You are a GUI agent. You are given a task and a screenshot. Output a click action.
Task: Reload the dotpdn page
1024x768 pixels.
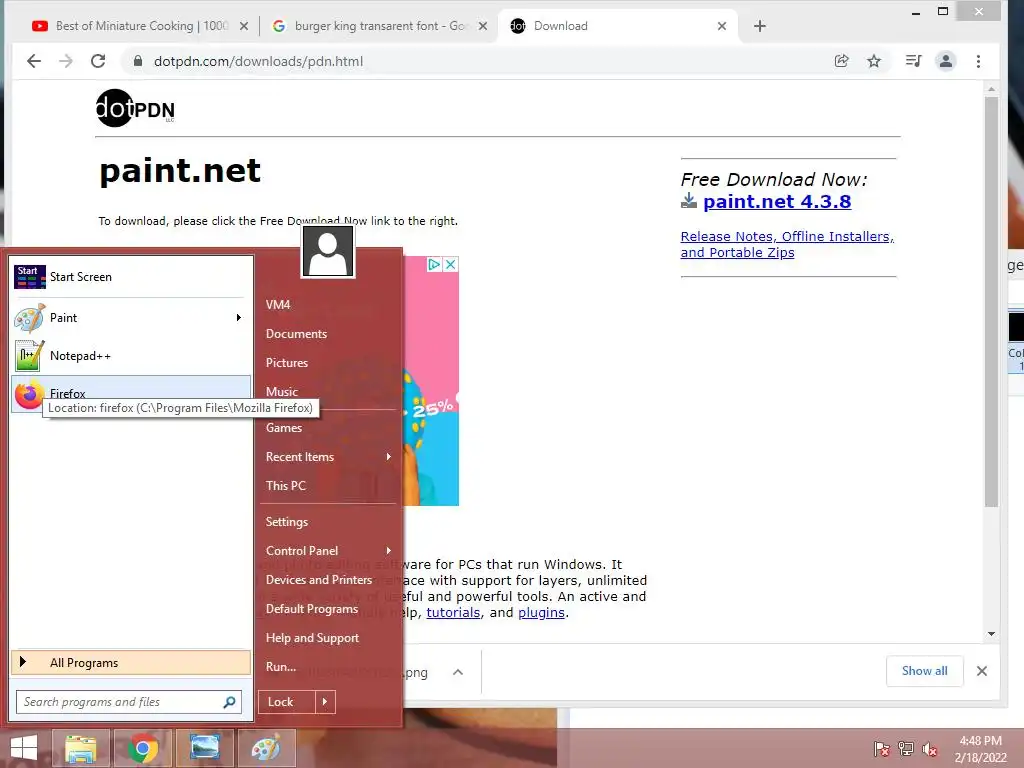click(98, 61)
